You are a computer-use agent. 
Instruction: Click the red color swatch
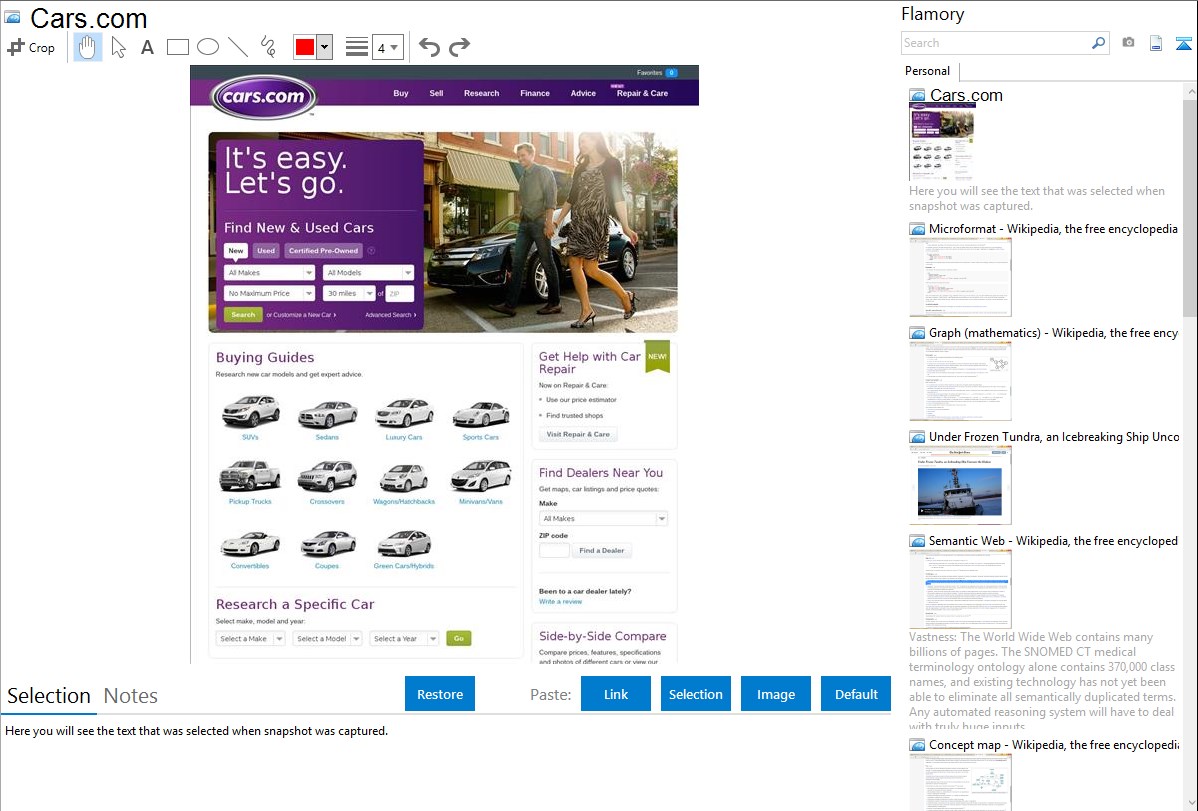coord(305,47)
